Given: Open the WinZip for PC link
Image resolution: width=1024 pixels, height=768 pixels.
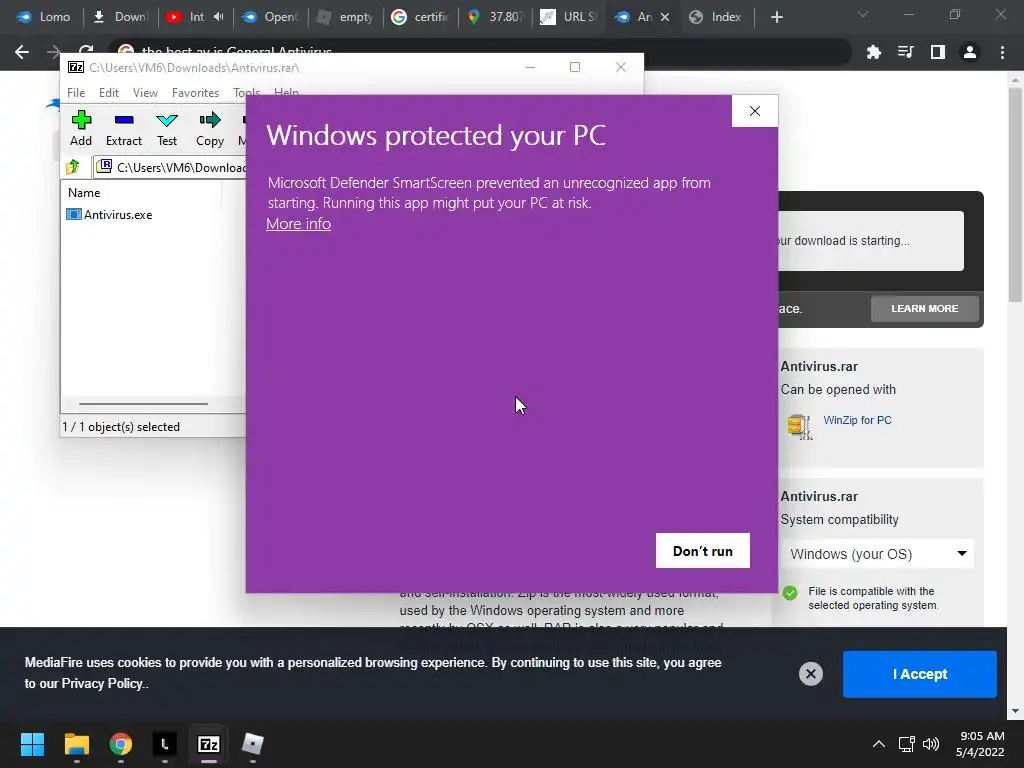Looking at the screenshot, I should [x=857, y=420].
